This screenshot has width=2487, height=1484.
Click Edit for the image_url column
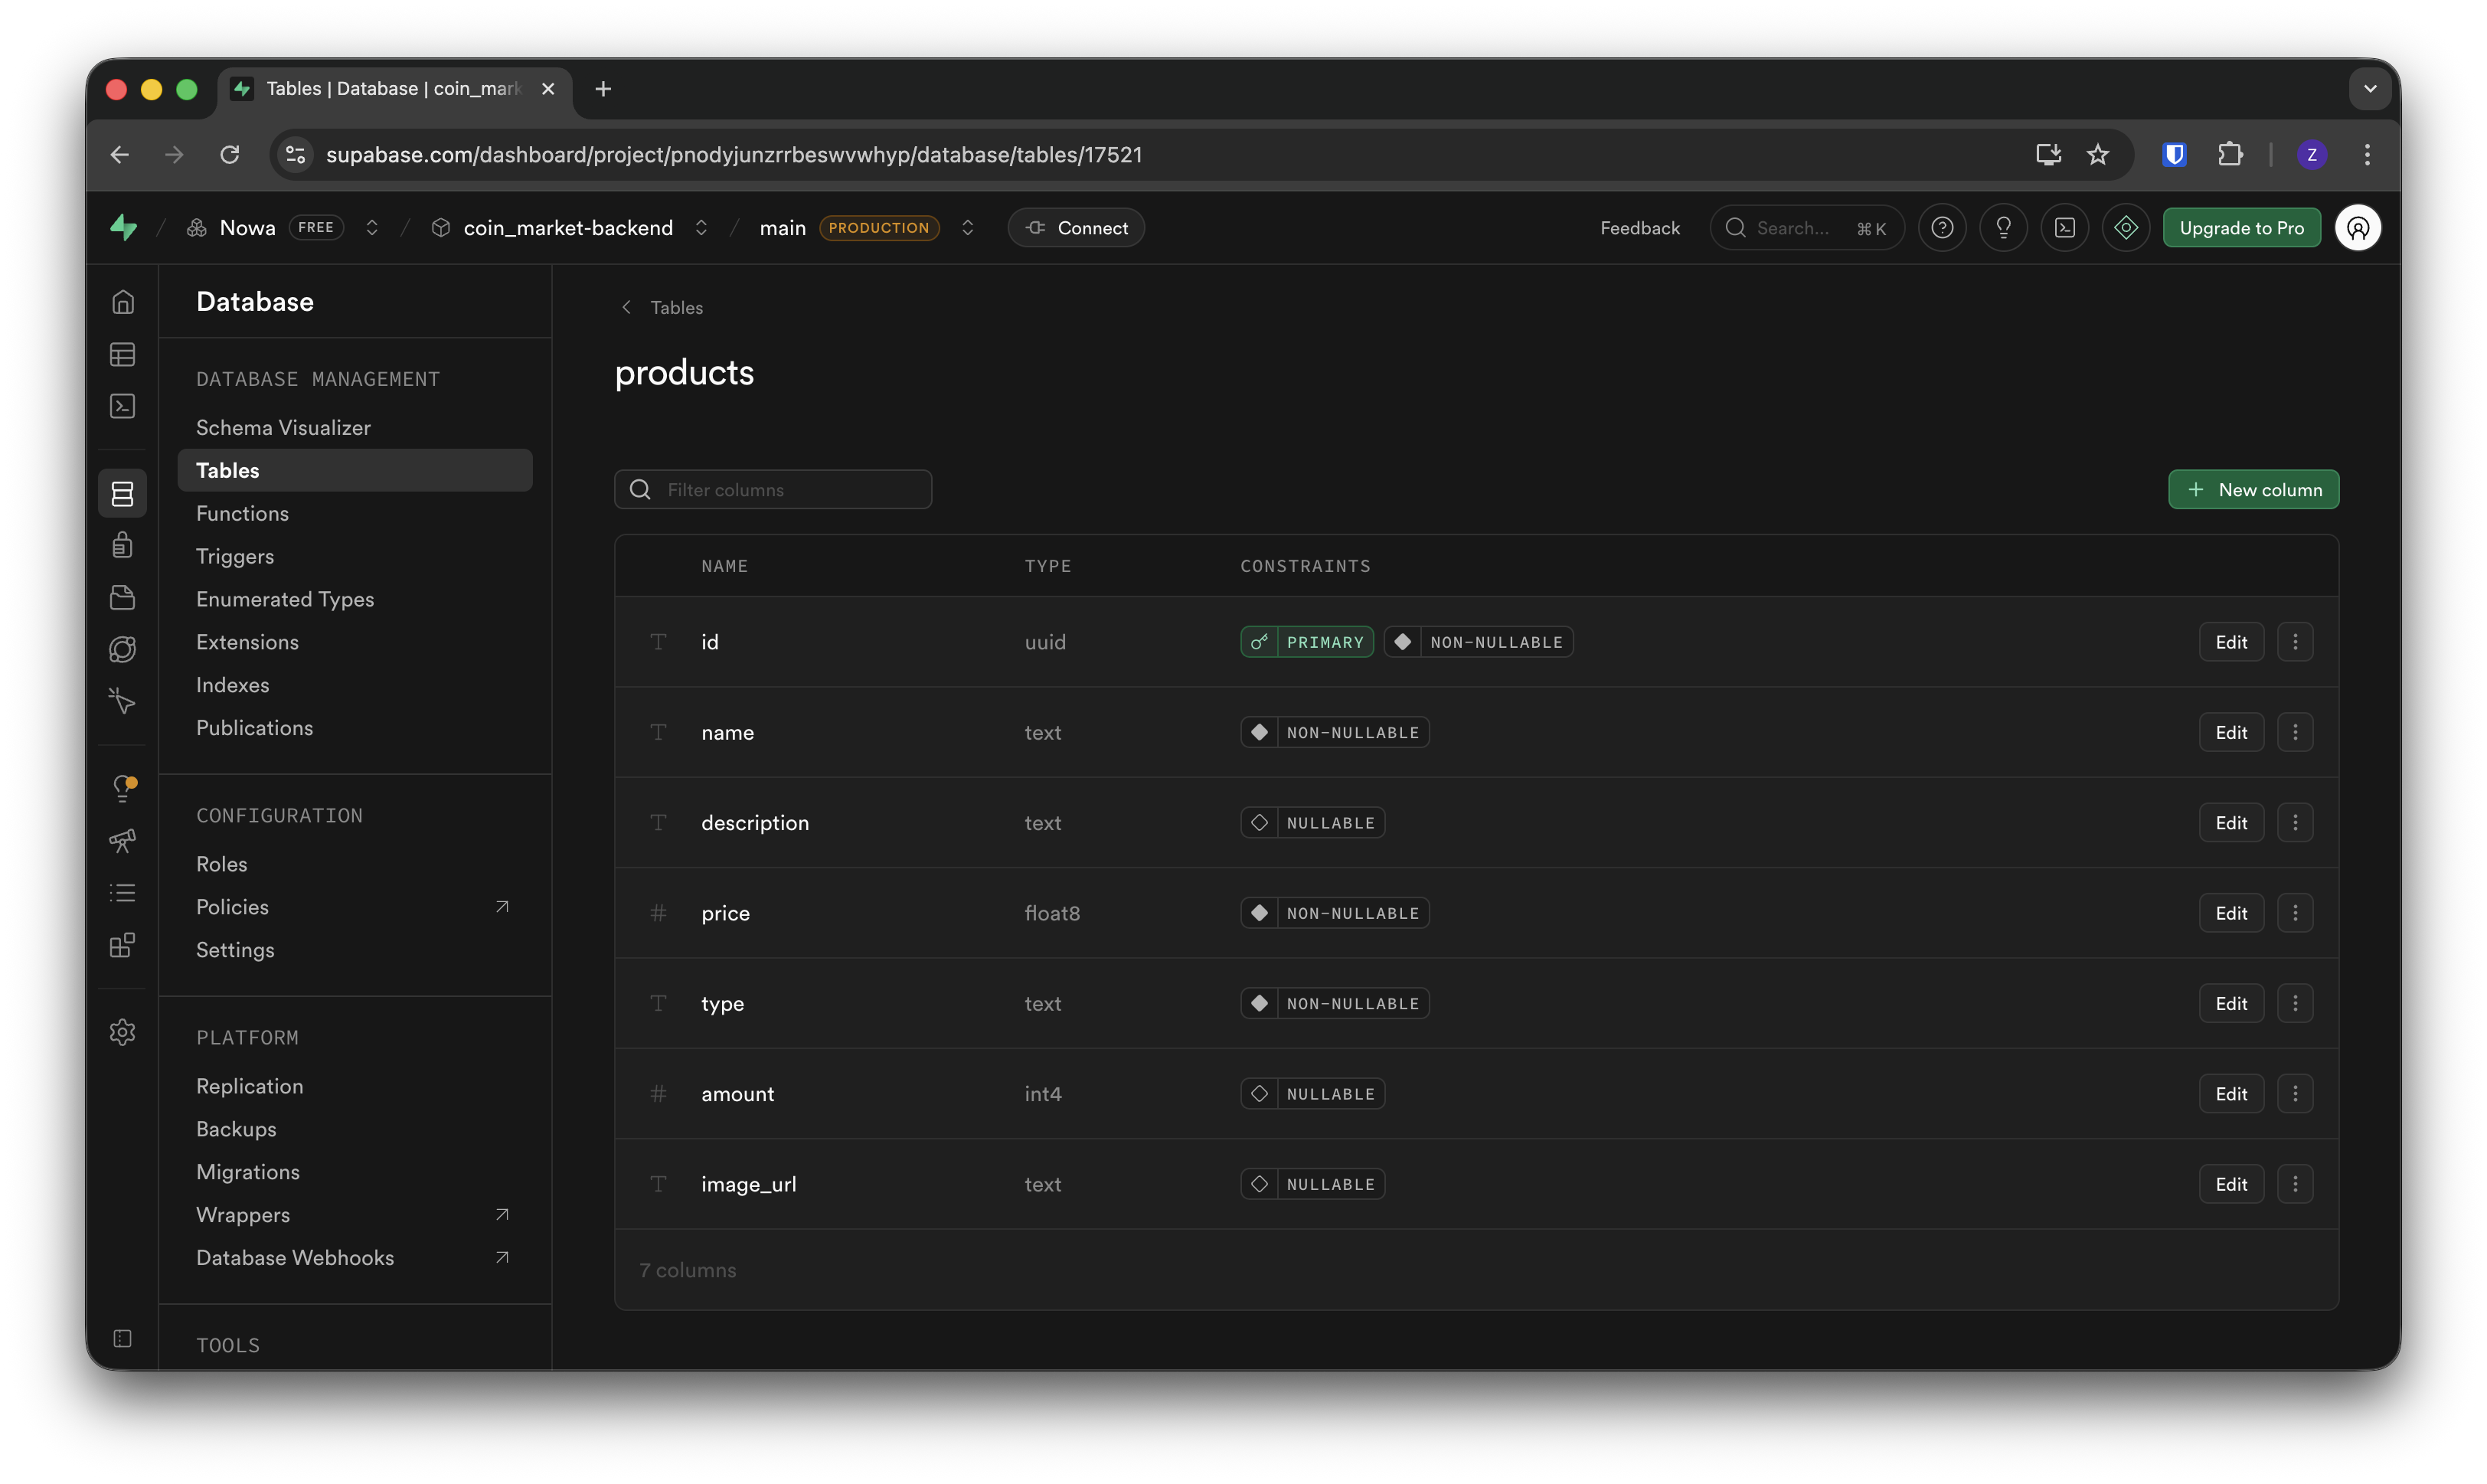click(2230, 1184)
